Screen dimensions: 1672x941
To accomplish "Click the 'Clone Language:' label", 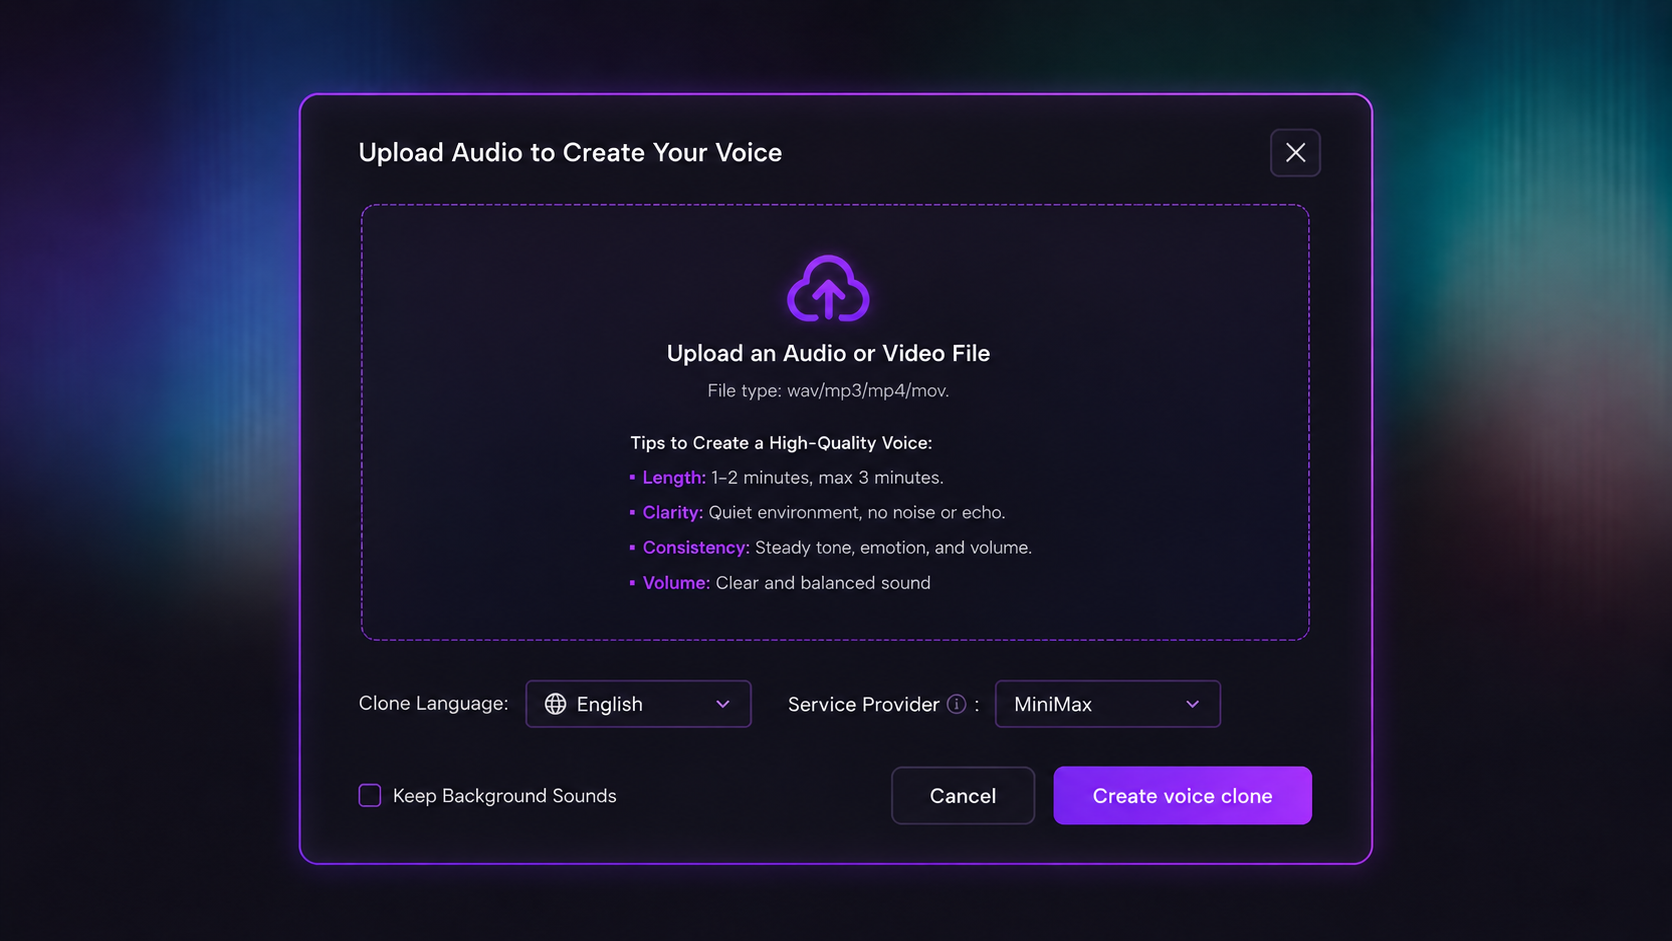I will (433, 703).
